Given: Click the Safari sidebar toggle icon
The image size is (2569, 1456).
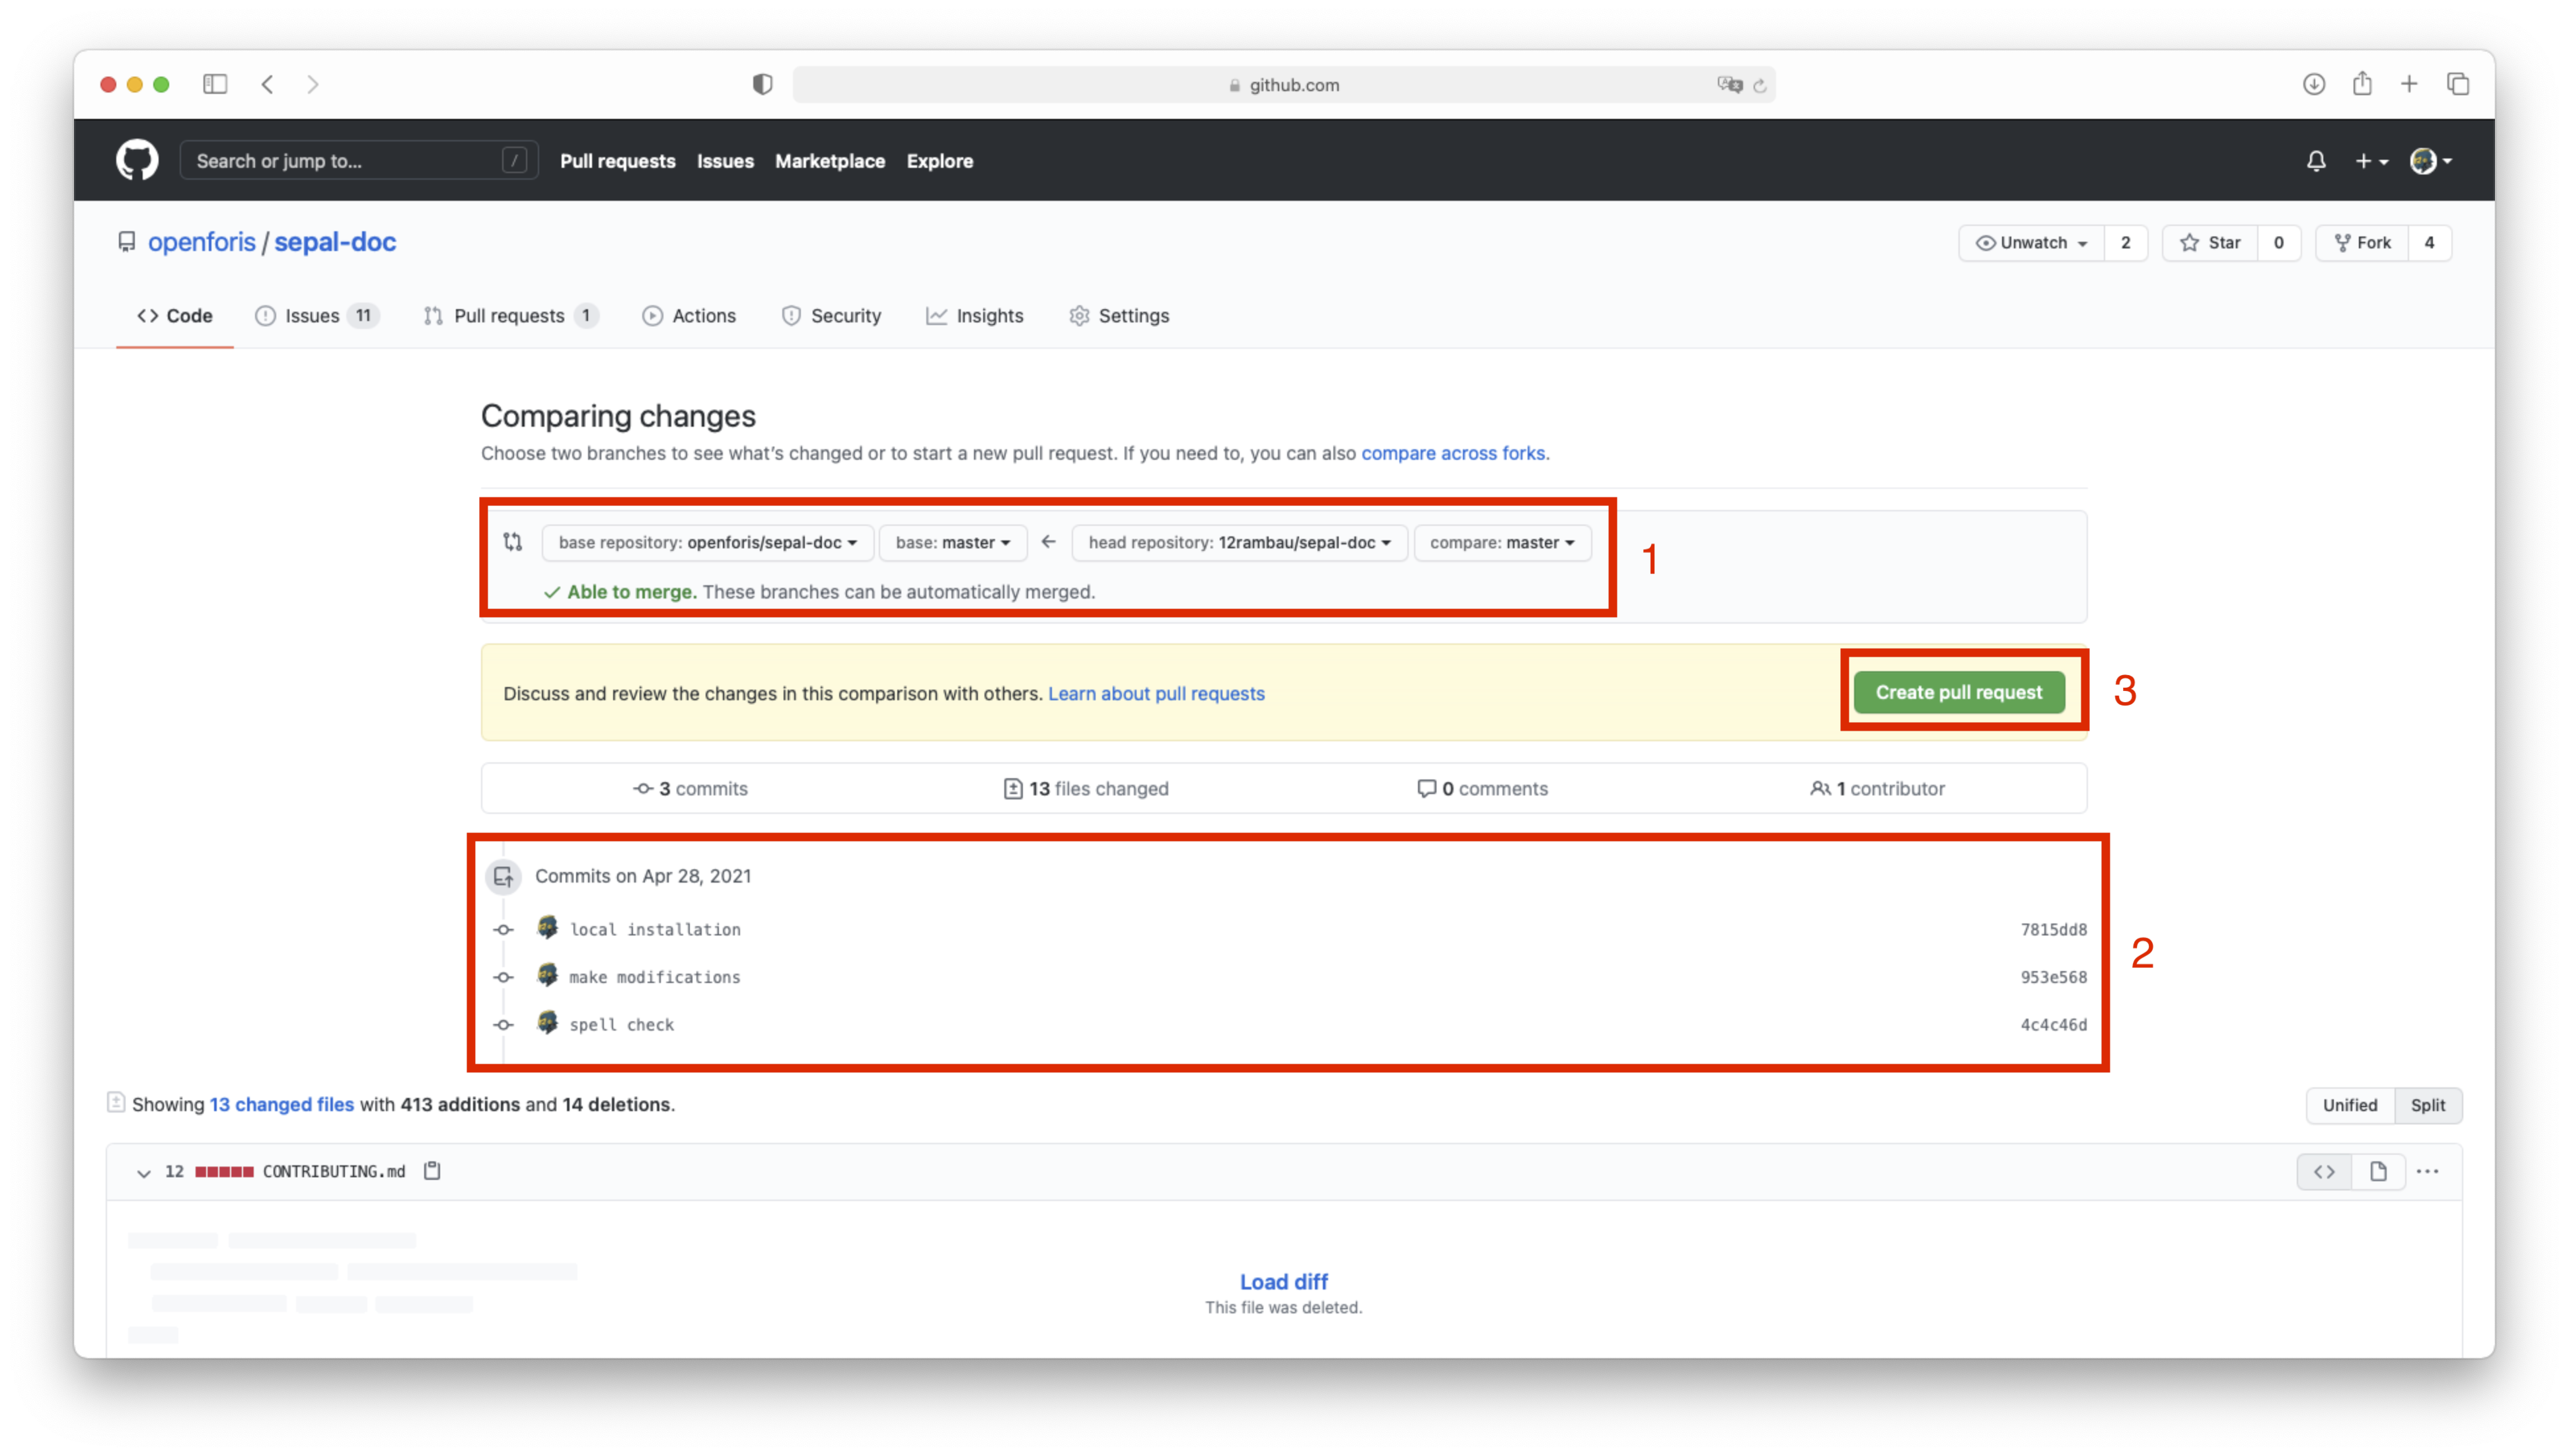Looking at the screenshot, I should [215, 84].
